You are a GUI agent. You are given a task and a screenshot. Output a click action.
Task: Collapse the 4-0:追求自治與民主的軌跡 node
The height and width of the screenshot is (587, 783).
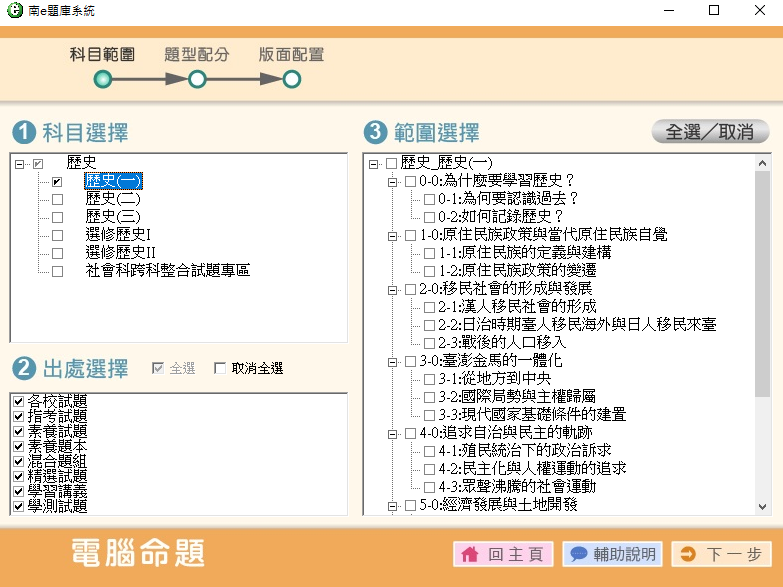[x=392, y=433]
